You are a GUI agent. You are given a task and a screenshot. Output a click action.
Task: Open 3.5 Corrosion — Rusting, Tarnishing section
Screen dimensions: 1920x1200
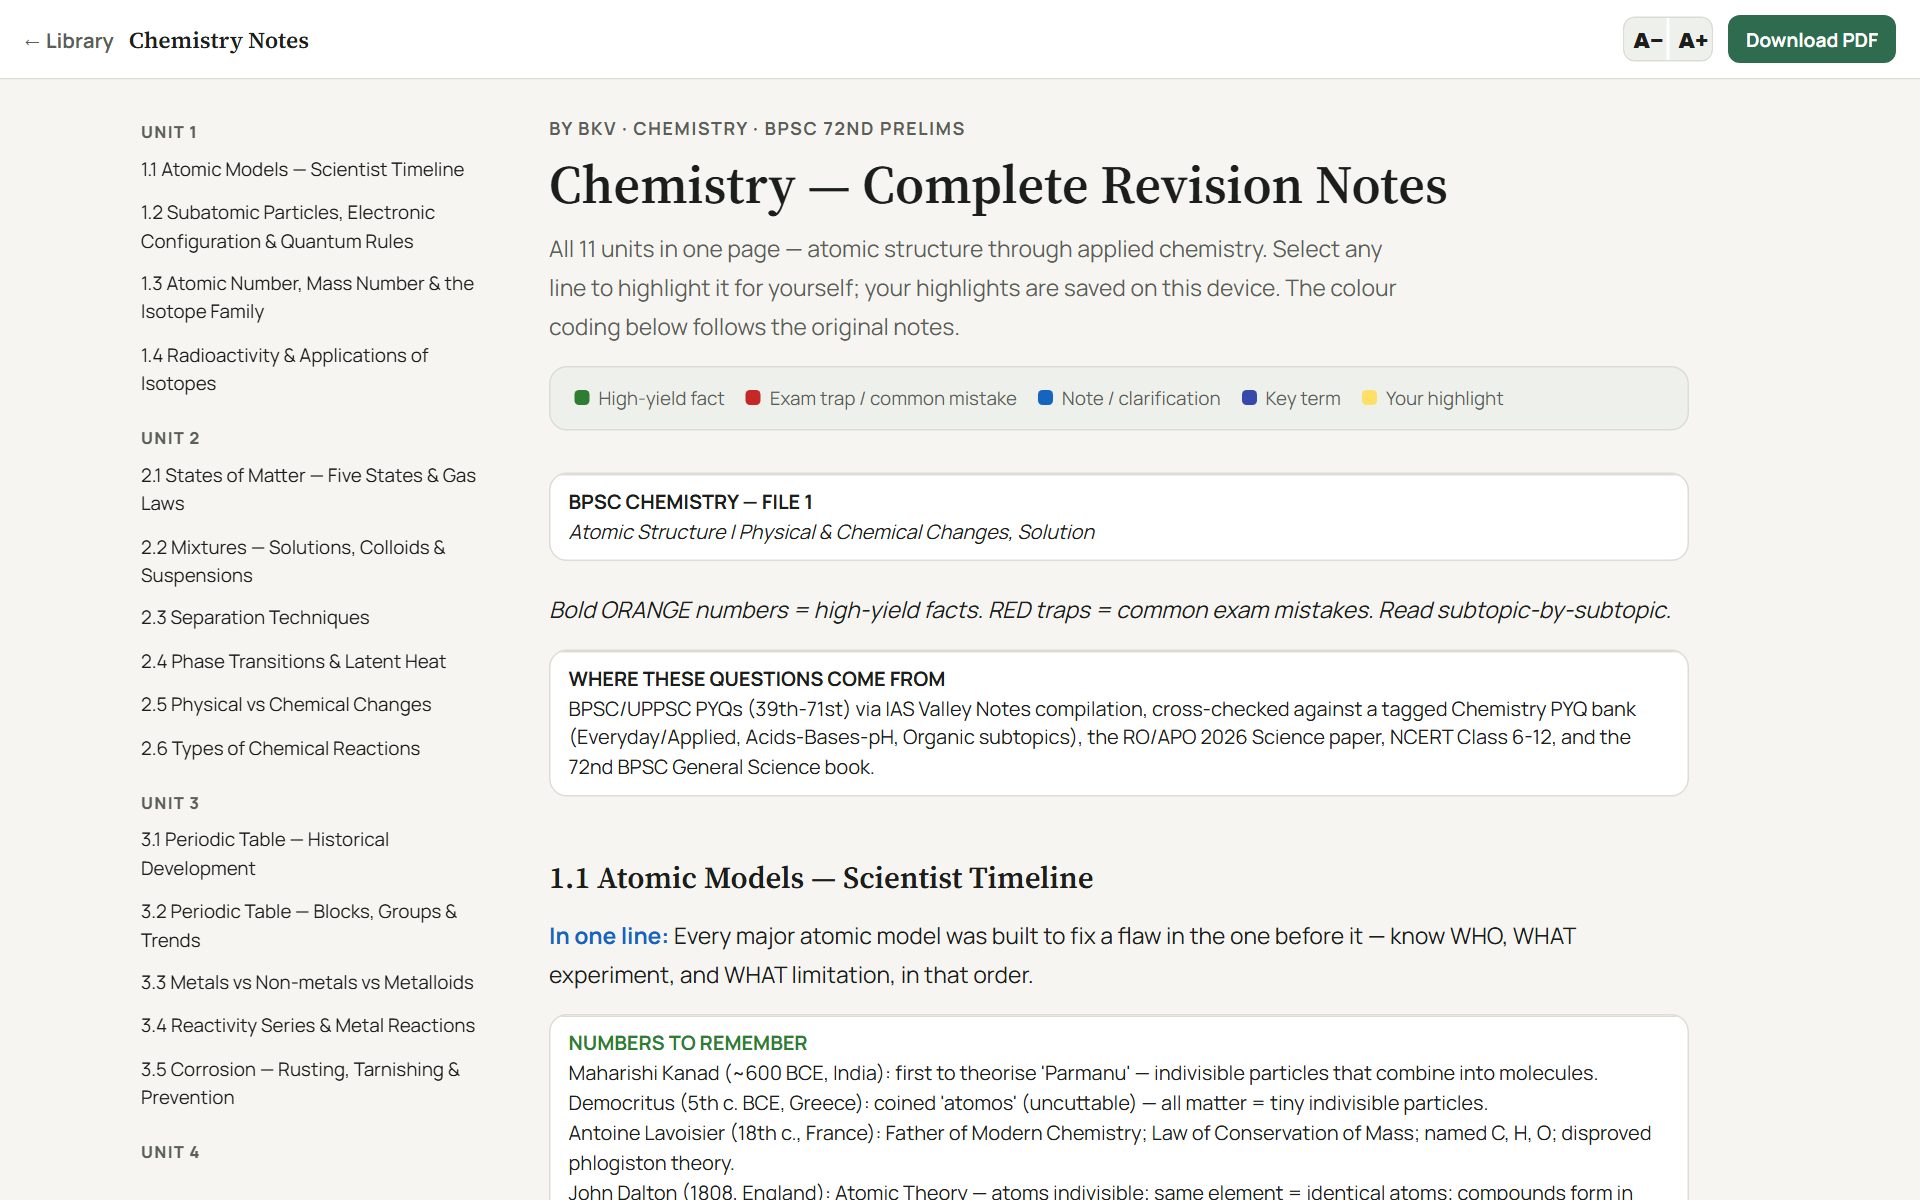(x=300, y=1084)
